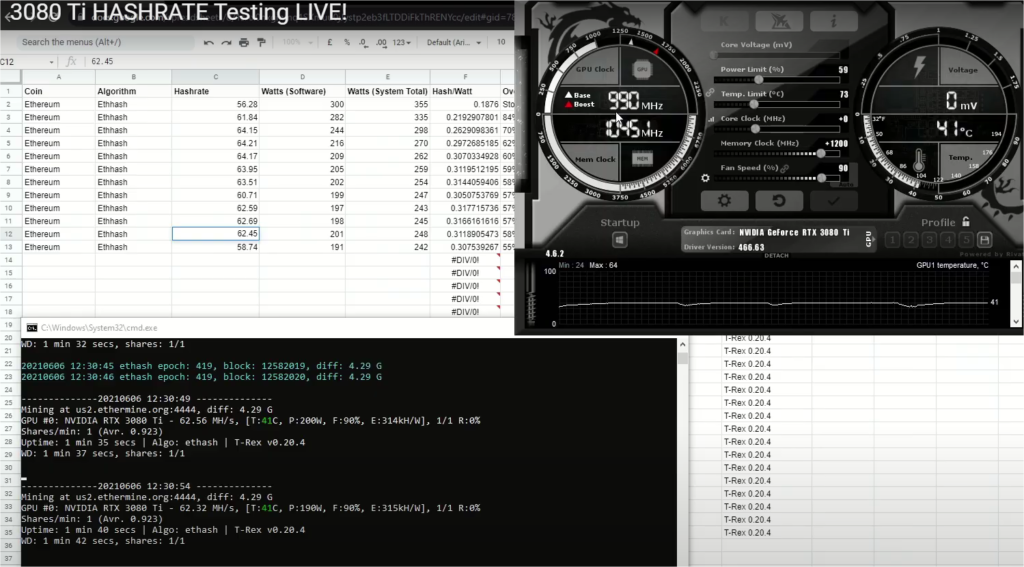
Task: Click the first #DIV/0! error cell
Action: tap(465, 260)
